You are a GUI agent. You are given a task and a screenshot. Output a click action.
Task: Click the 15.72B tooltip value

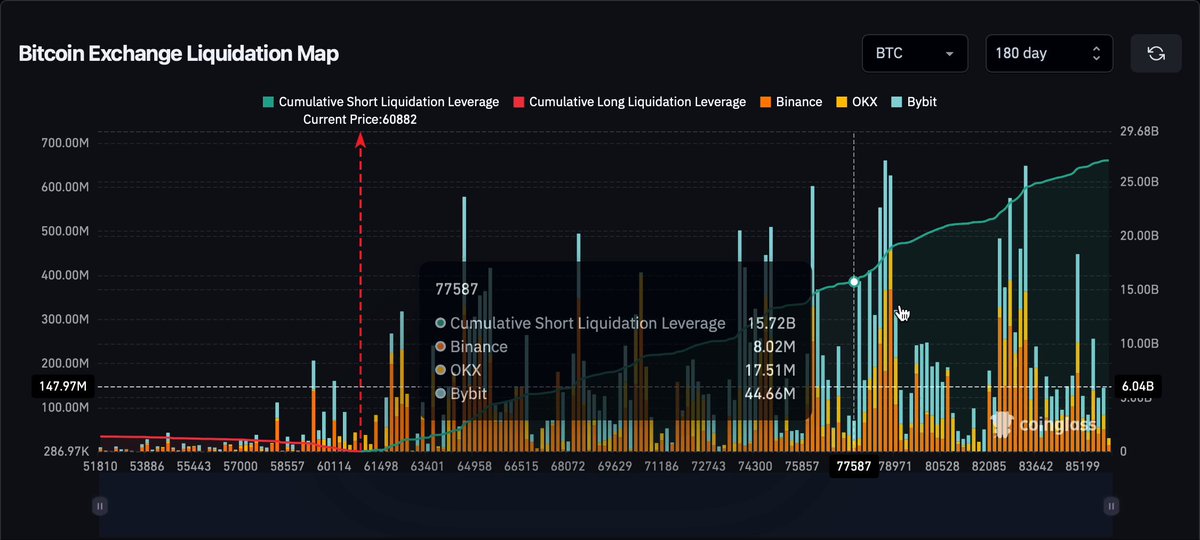coord(771,324)
